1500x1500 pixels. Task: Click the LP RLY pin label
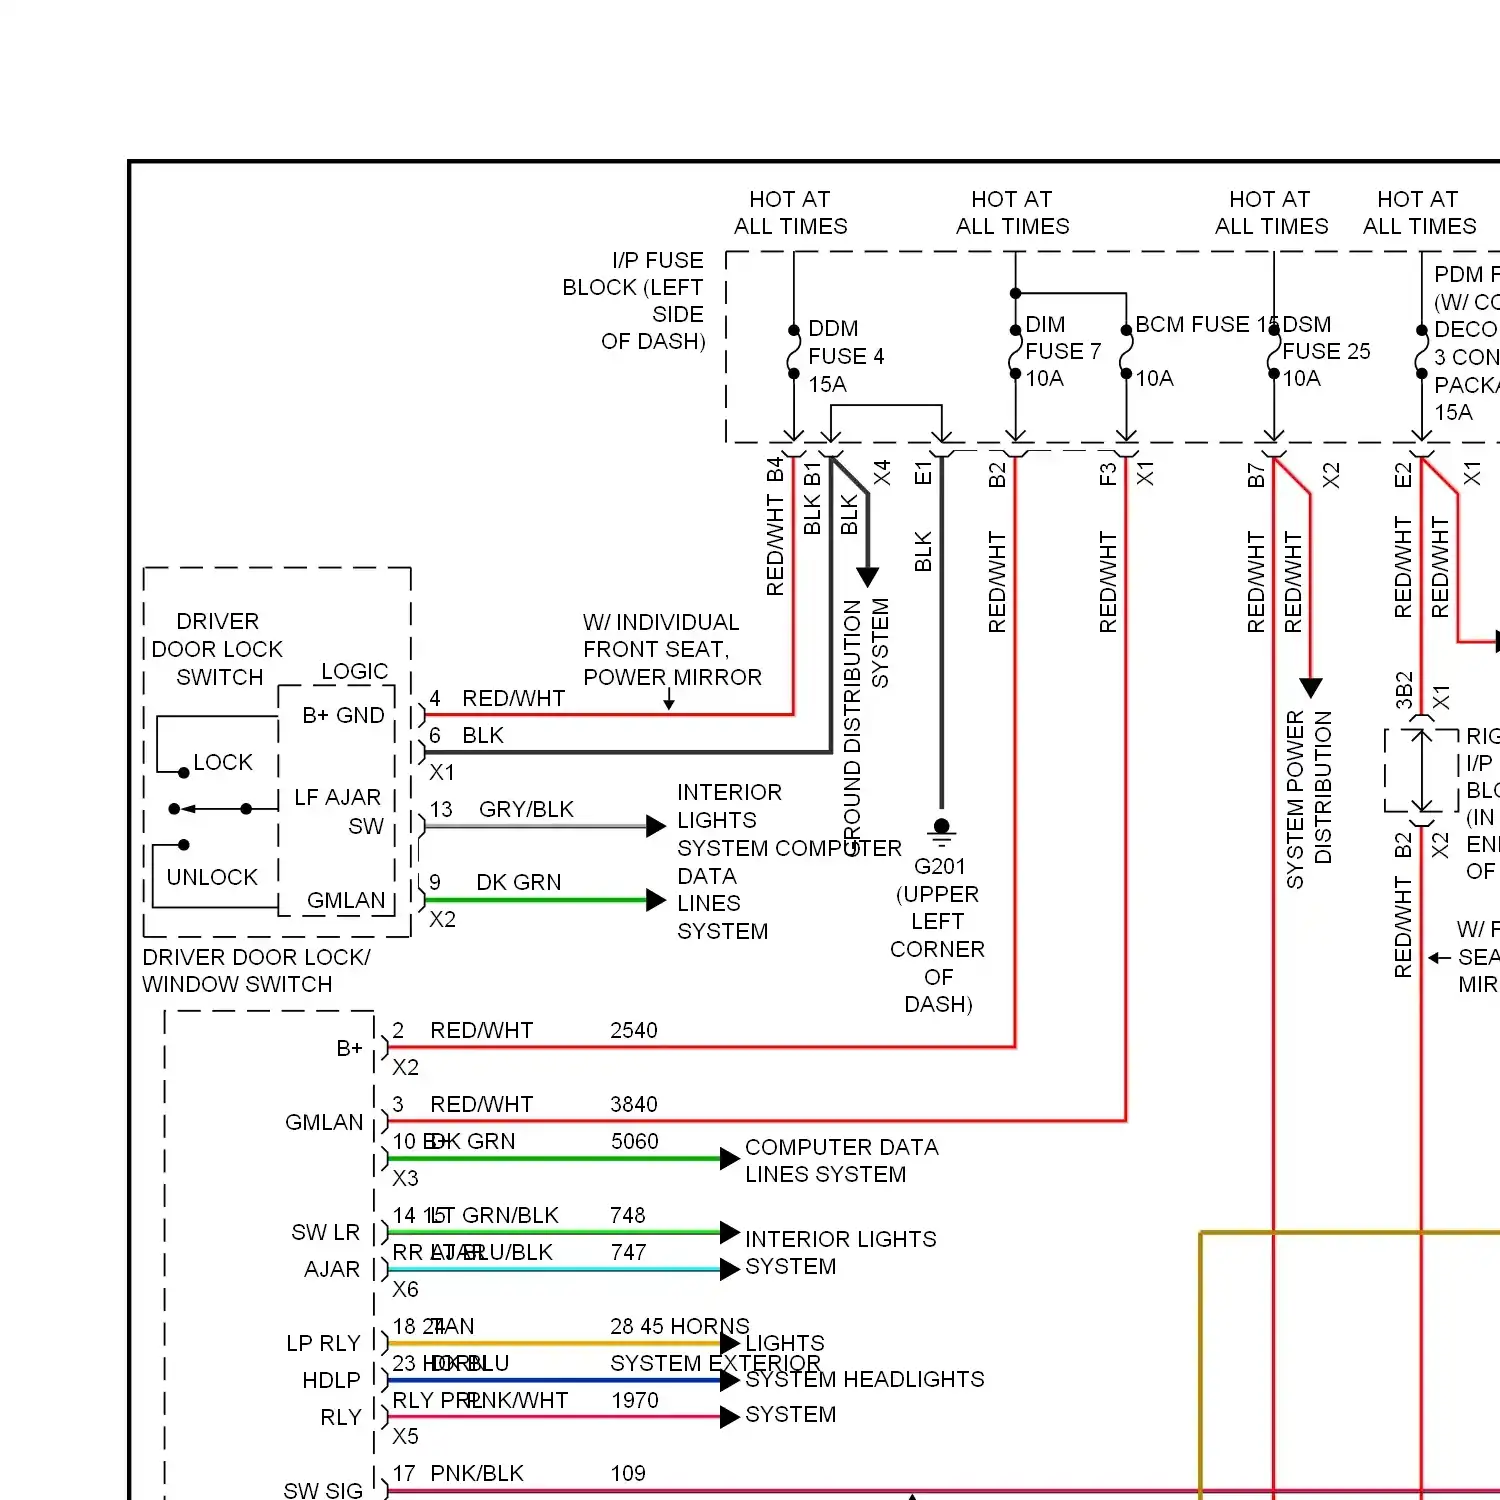[x=323, y=1343]
